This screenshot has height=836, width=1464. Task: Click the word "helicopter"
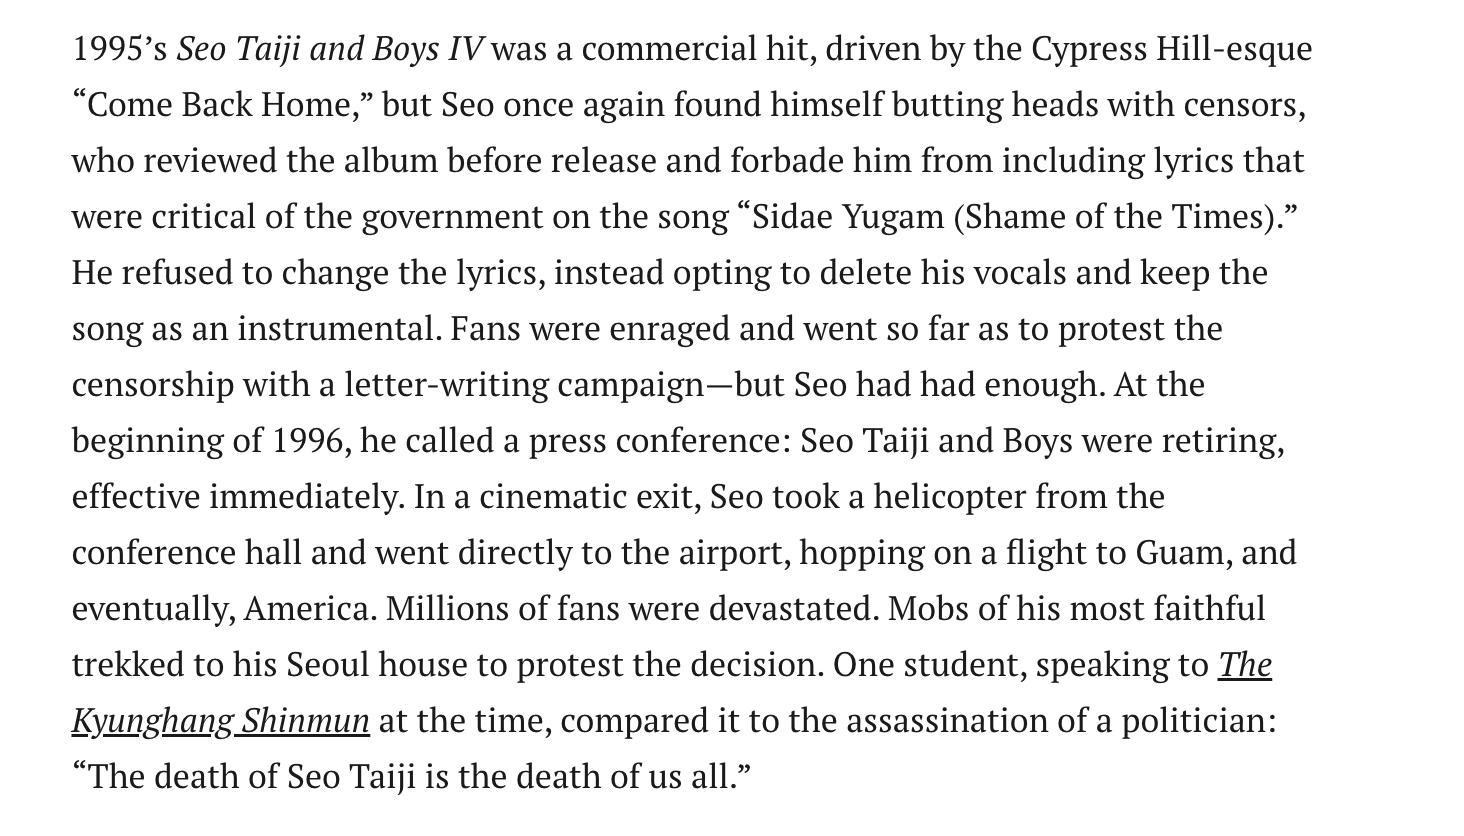pos(949,497)
